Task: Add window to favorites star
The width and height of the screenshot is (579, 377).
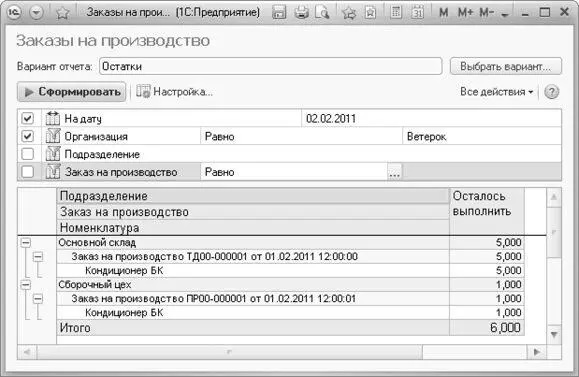Action: 62,13
